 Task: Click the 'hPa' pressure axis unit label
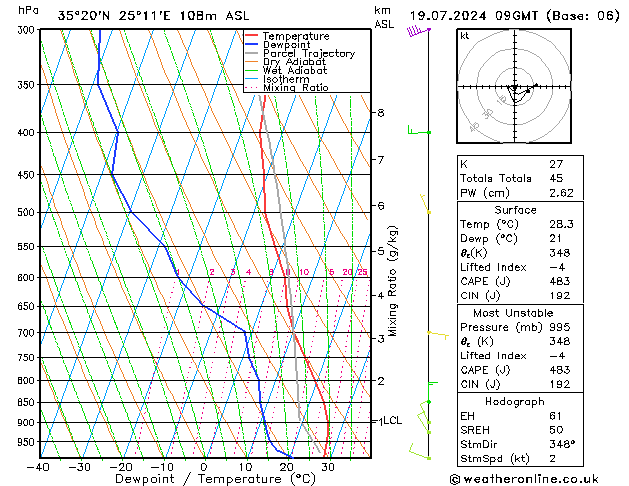click(28, 10)
